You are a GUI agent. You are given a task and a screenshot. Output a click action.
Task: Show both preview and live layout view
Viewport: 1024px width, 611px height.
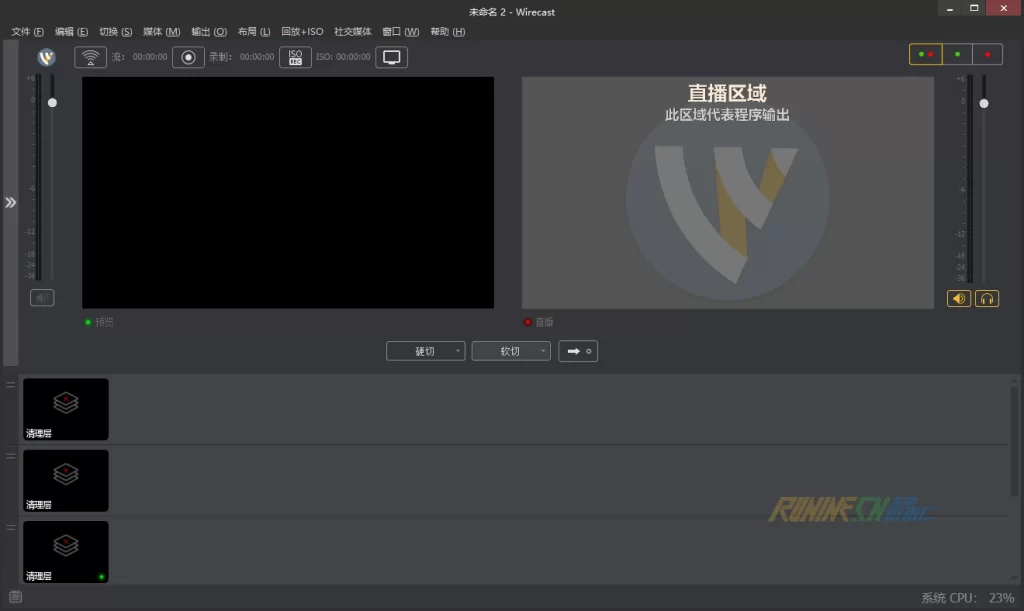coord(925,54)
